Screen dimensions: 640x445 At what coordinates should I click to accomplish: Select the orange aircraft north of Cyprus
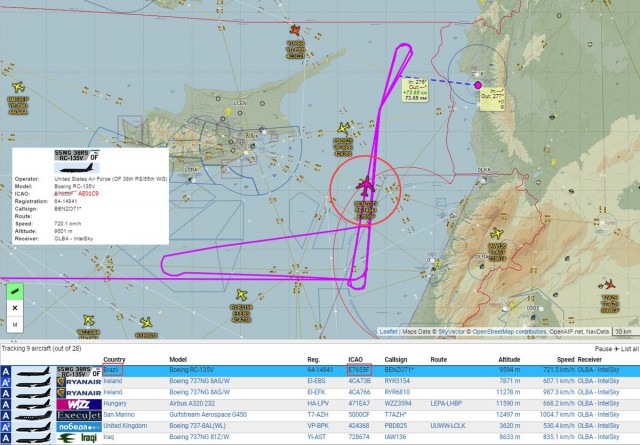[x=295, y=30]
